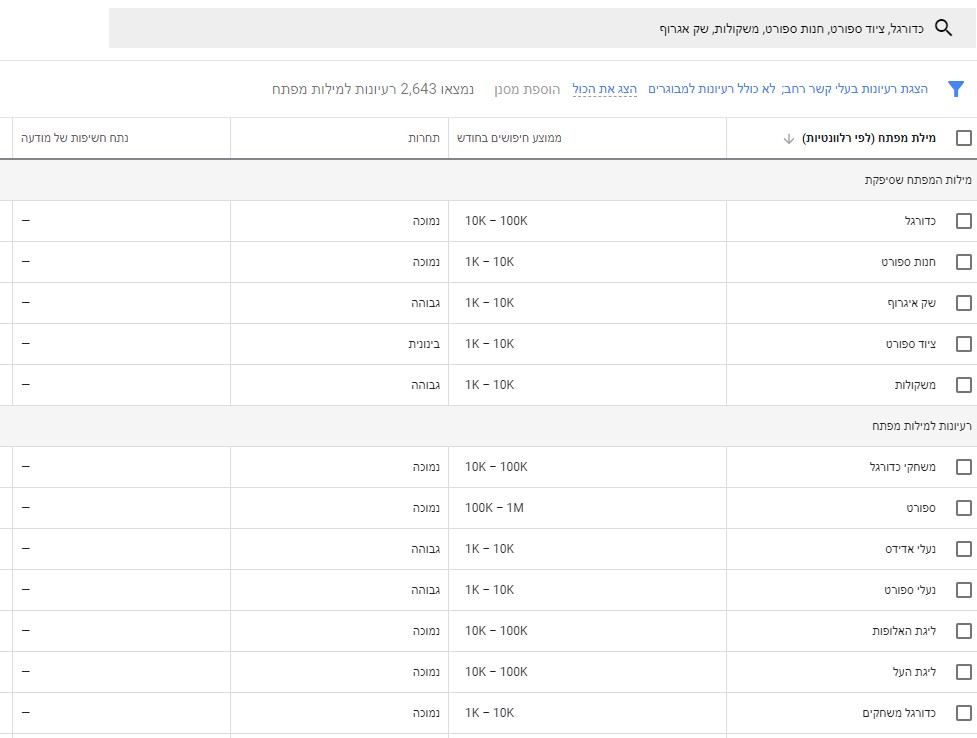Click keyword text כדורגל משחקים
The height and width of the screenshot is (738, 977).
coord(899,713)
